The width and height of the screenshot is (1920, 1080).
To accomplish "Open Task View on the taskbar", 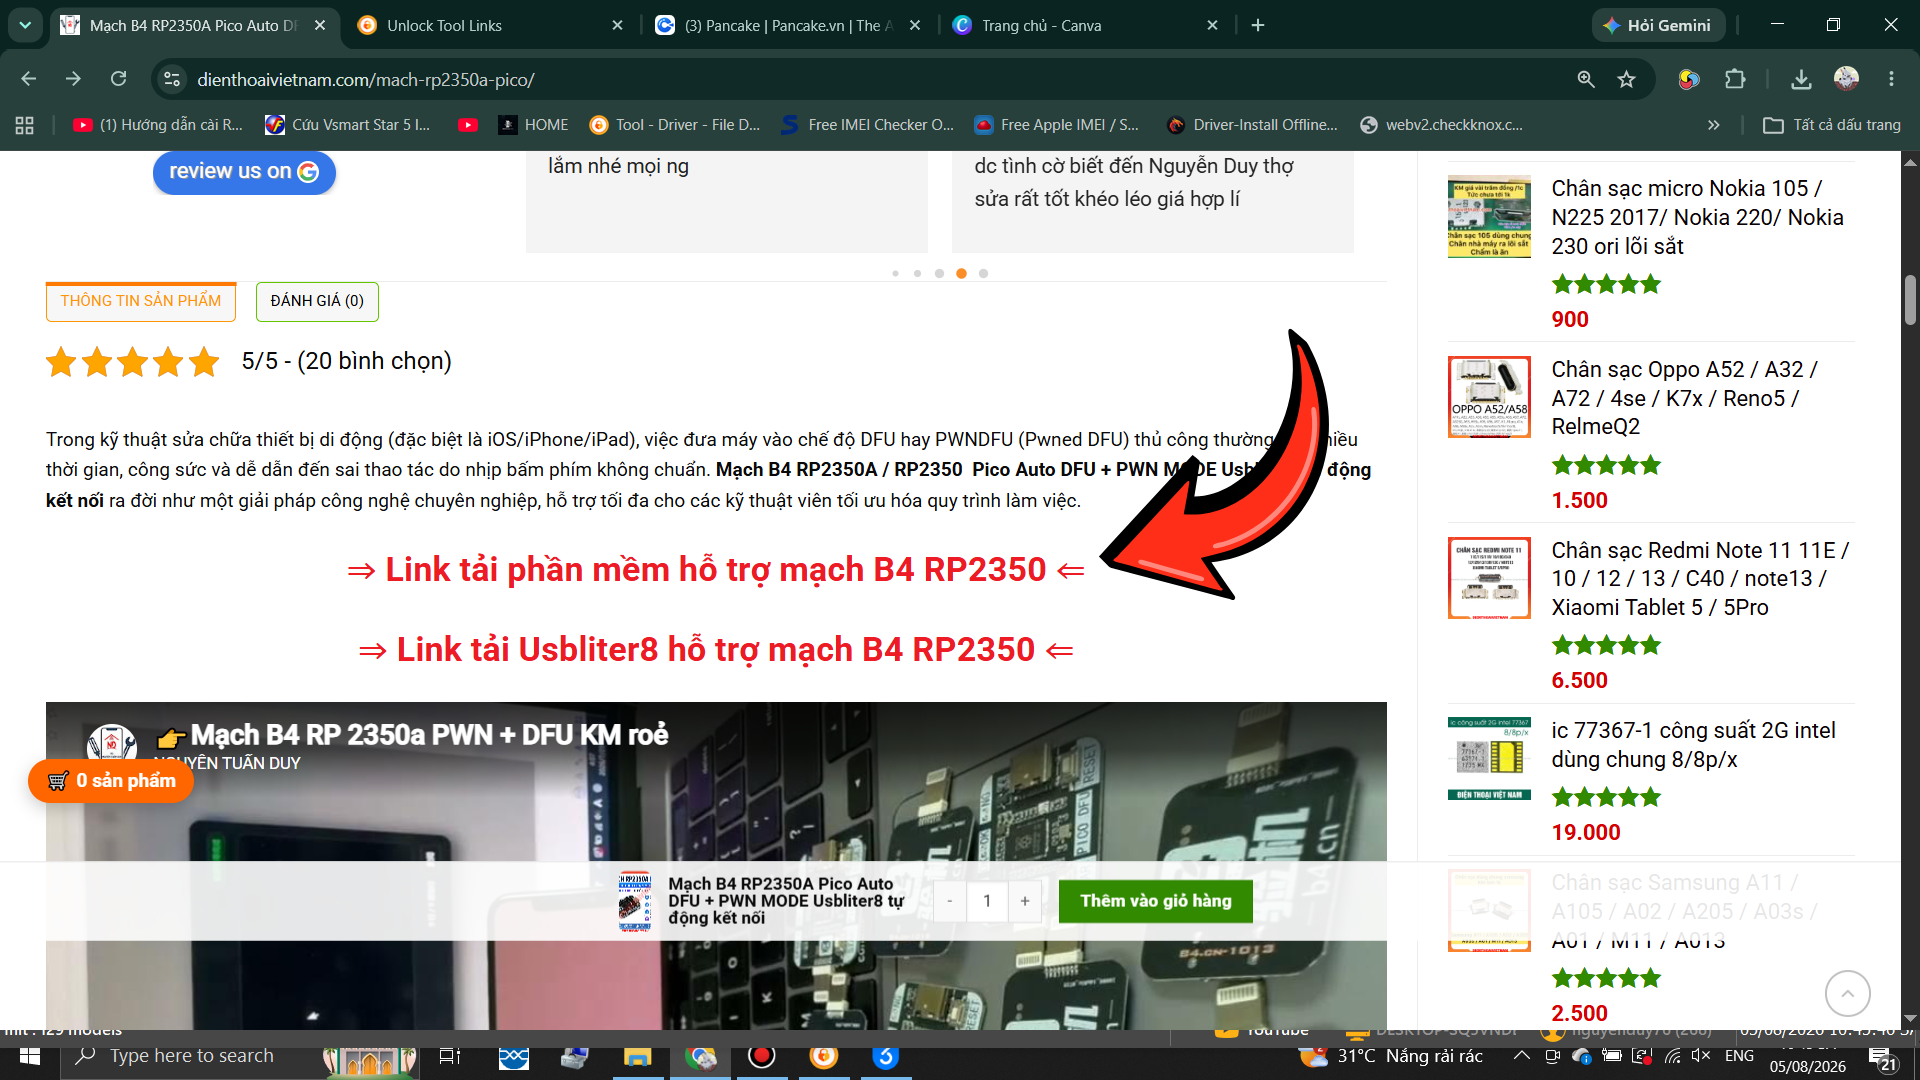I will click(x=450, y=1056).
